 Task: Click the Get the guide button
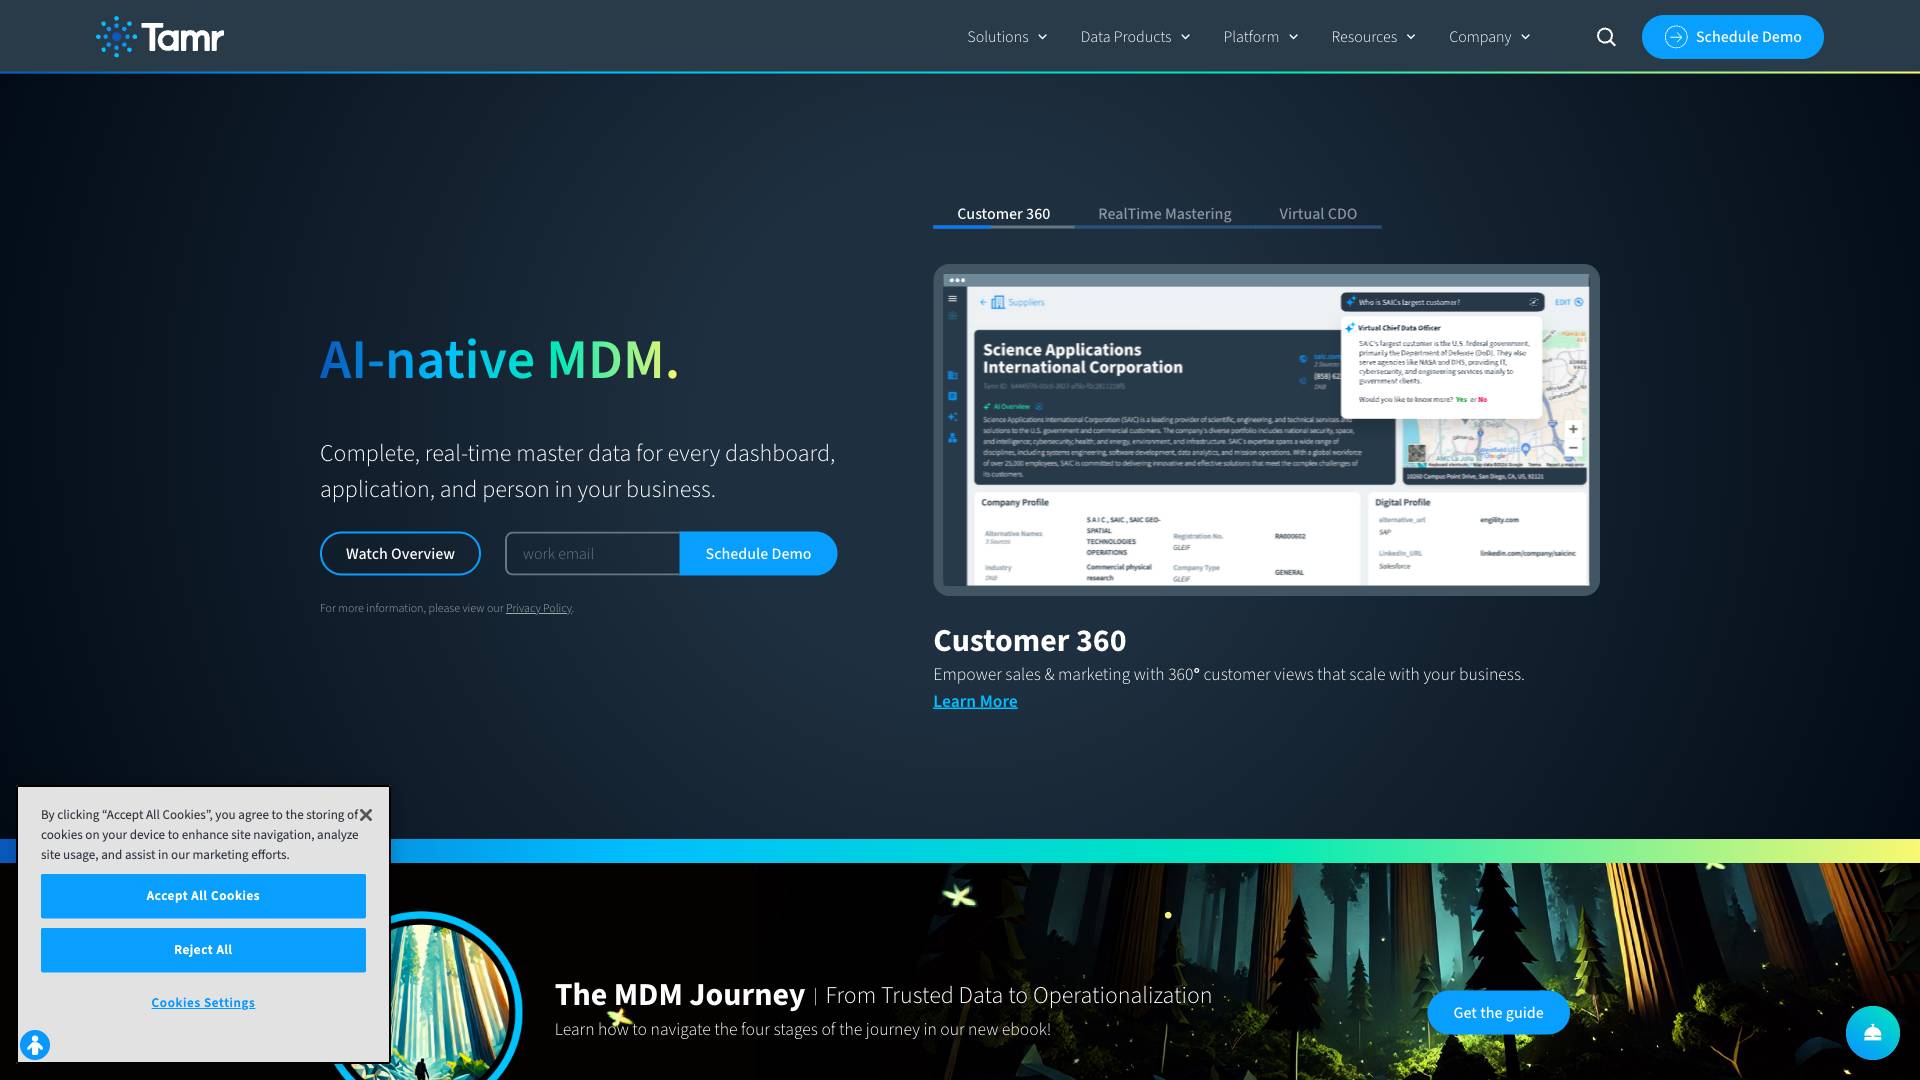1497,1013
